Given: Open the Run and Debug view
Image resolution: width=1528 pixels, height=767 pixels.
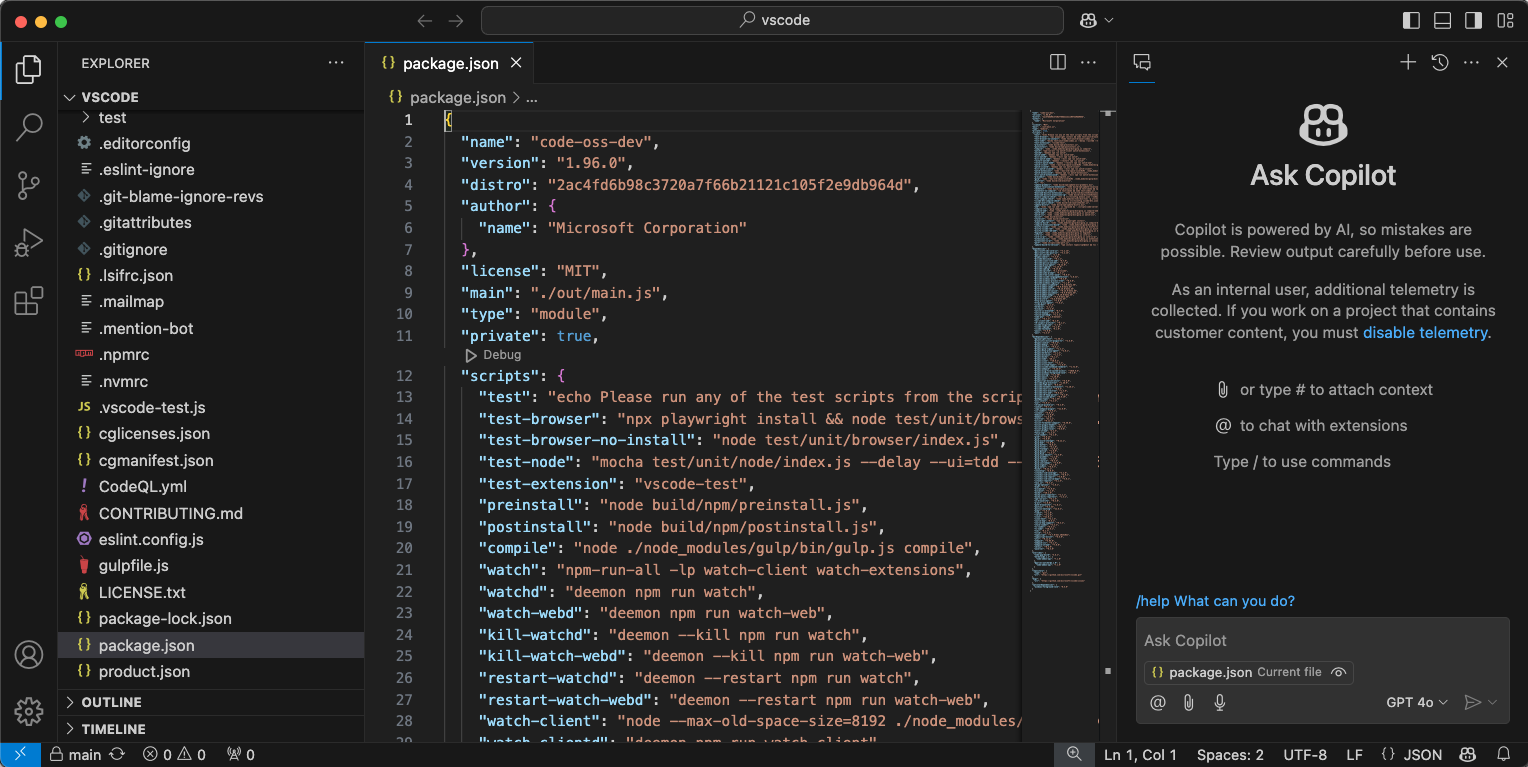Looking at the screenshot, I should [29, 242].
